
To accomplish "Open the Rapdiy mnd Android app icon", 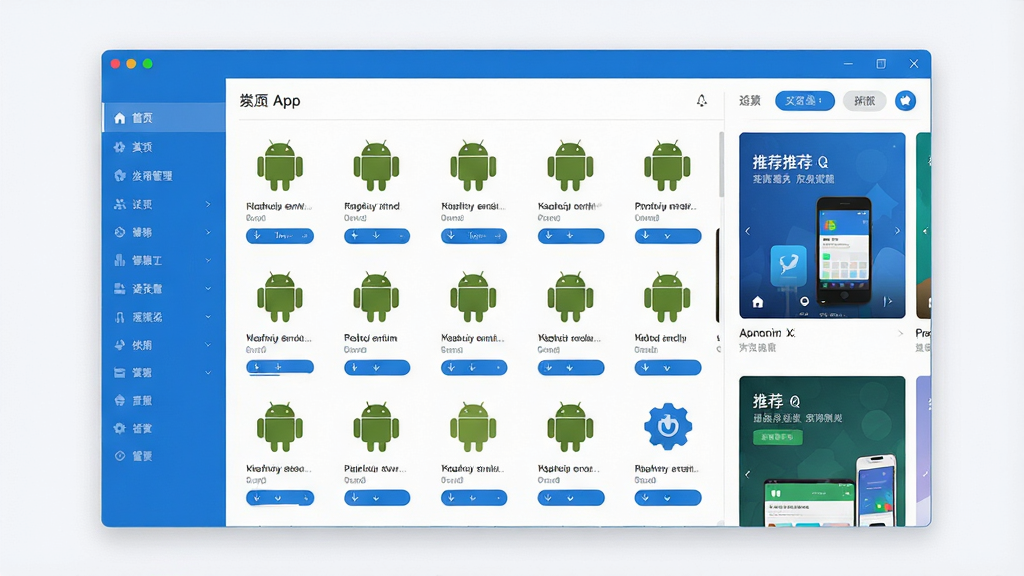I will click(376, 166).
